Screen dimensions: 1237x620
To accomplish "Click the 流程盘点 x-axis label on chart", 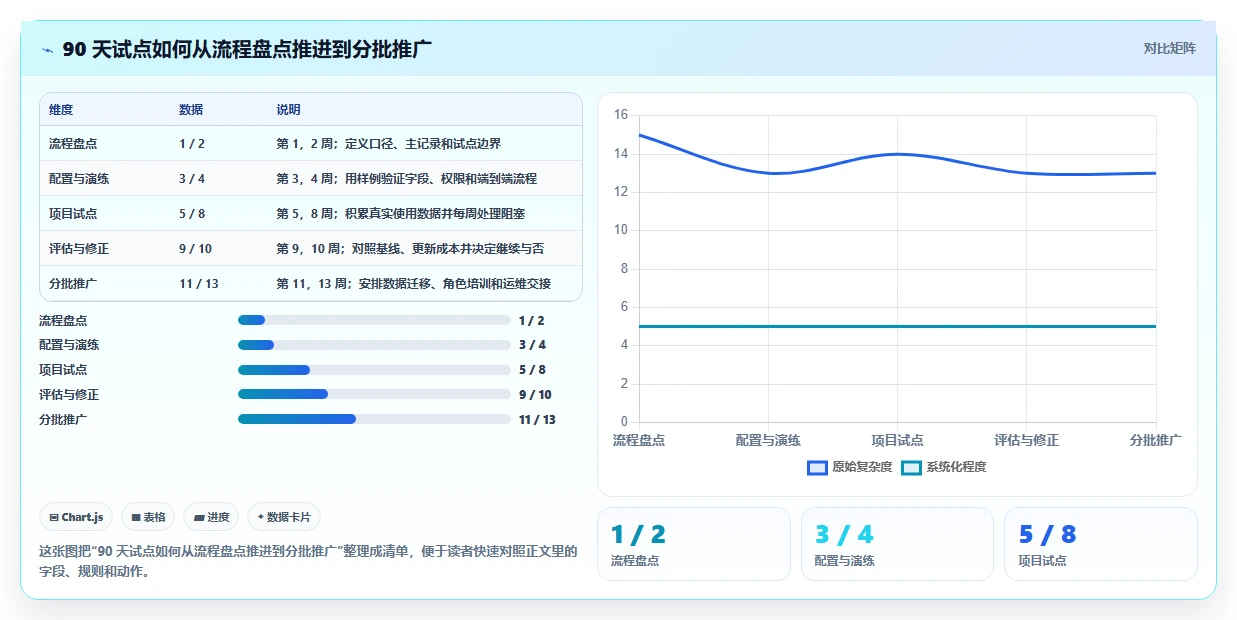I will [639, 440].
